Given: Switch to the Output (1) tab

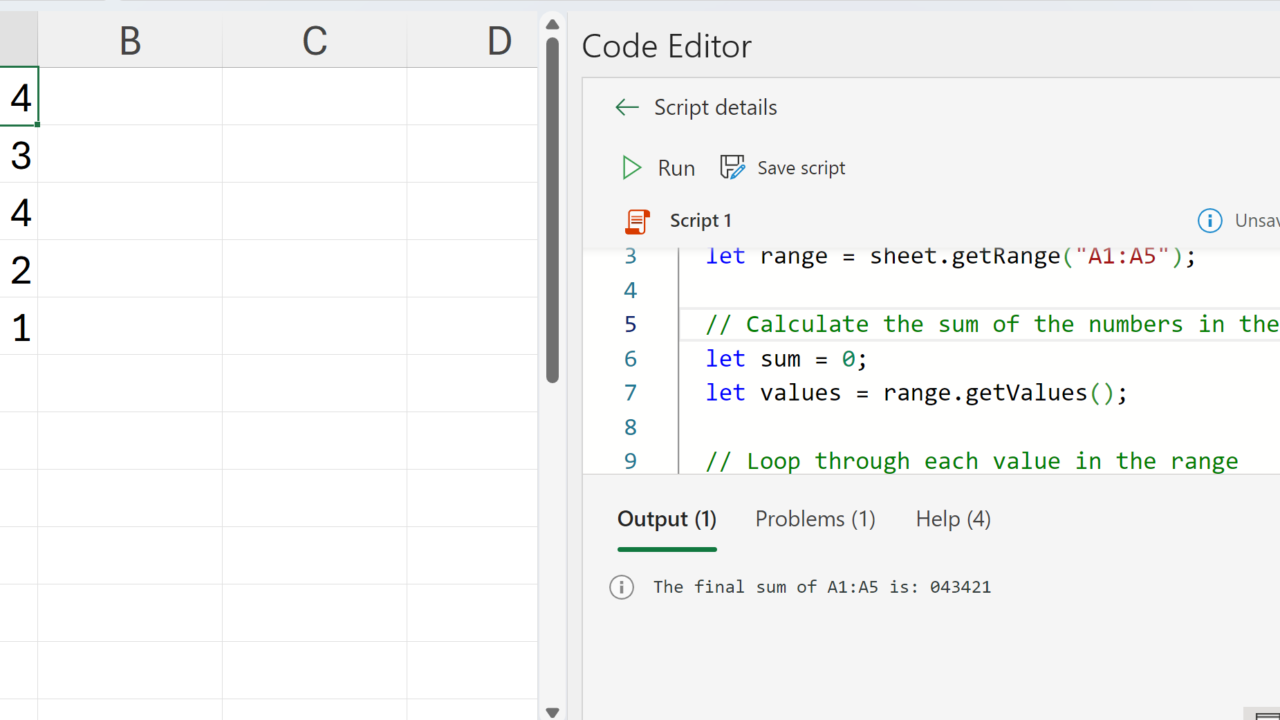Looking at the screenshot, I should pyautogui.click(x=667, y=519).
